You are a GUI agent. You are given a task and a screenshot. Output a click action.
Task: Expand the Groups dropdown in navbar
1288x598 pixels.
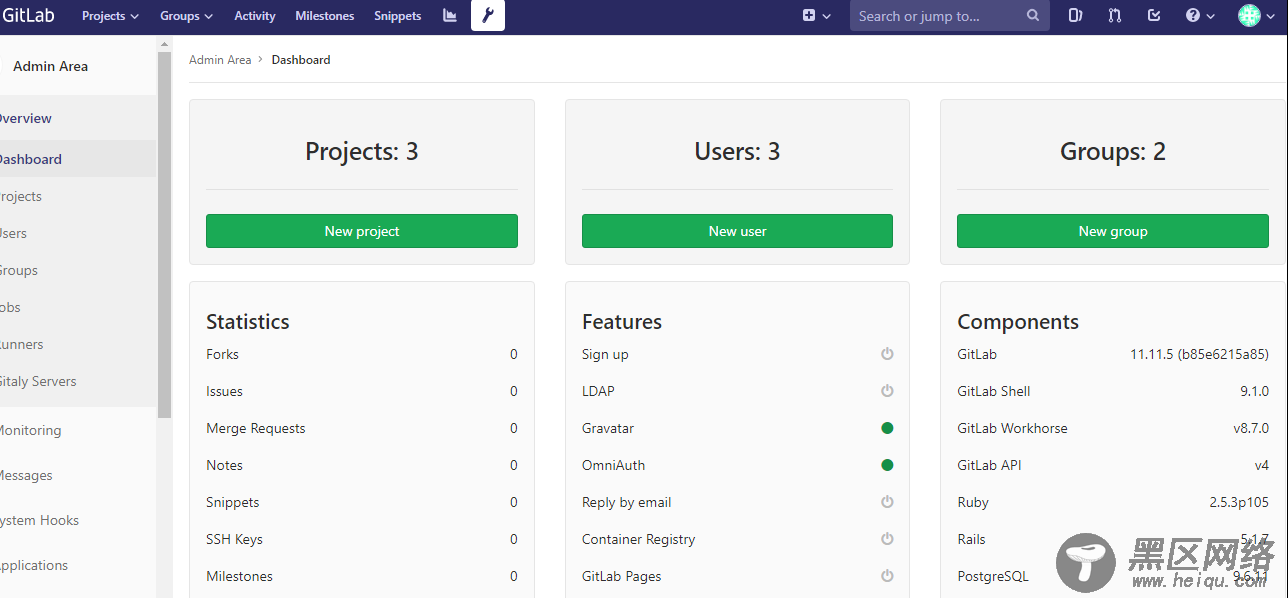pyautogui.click(x=187, y=16)
